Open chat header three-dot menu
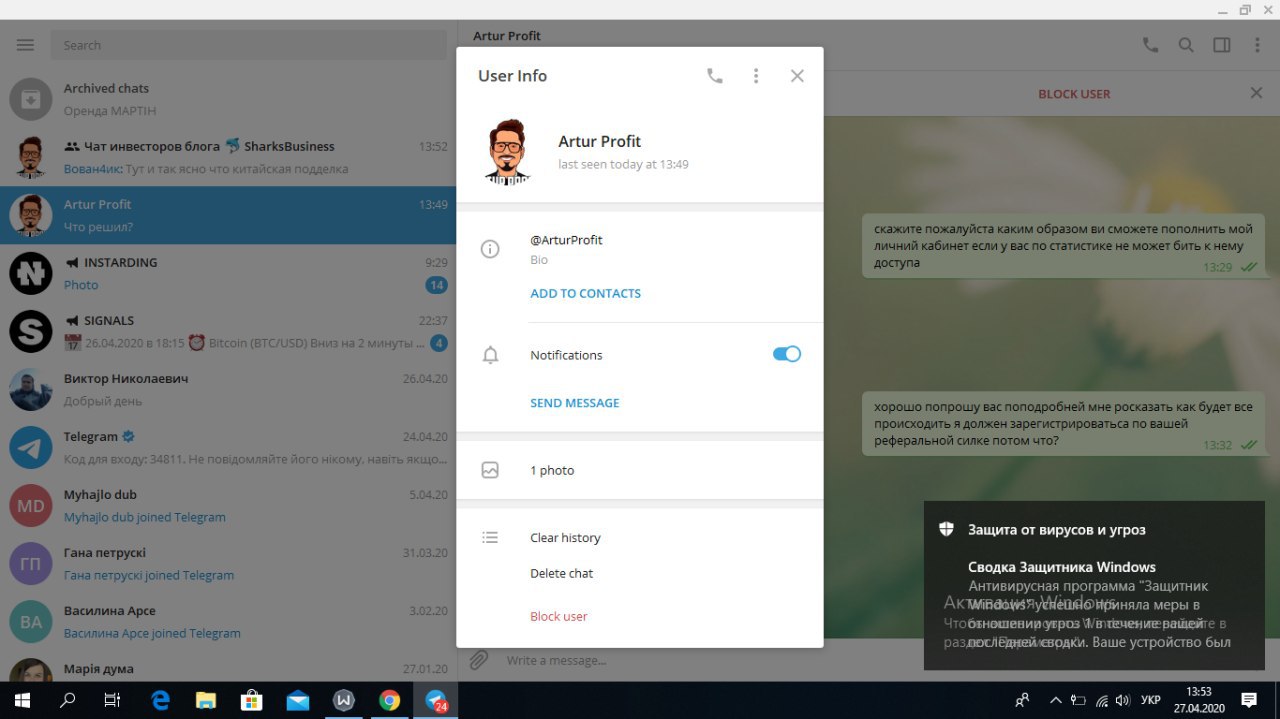 click(1257, 45)
